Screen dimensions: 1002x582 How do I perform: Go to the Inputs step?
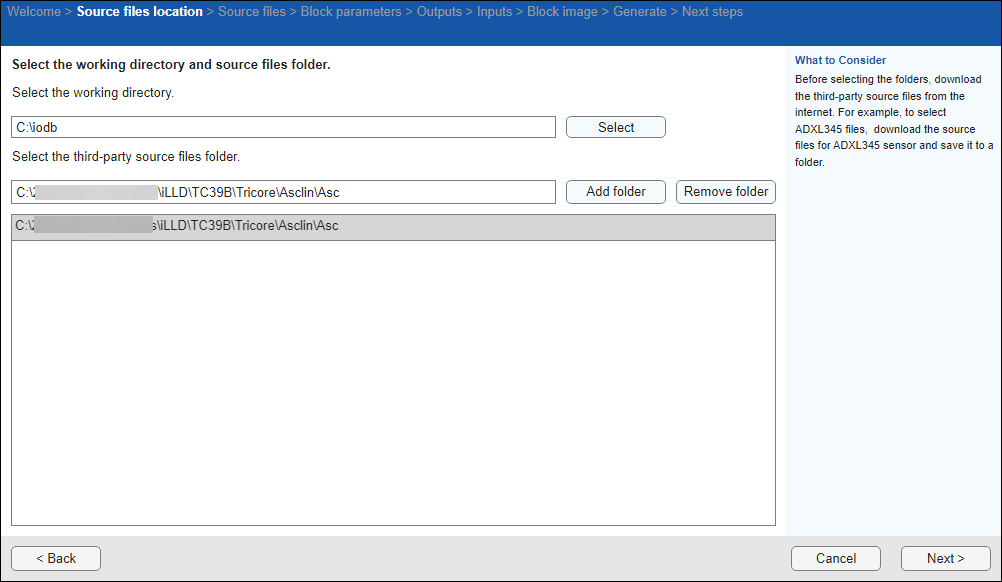494,11
